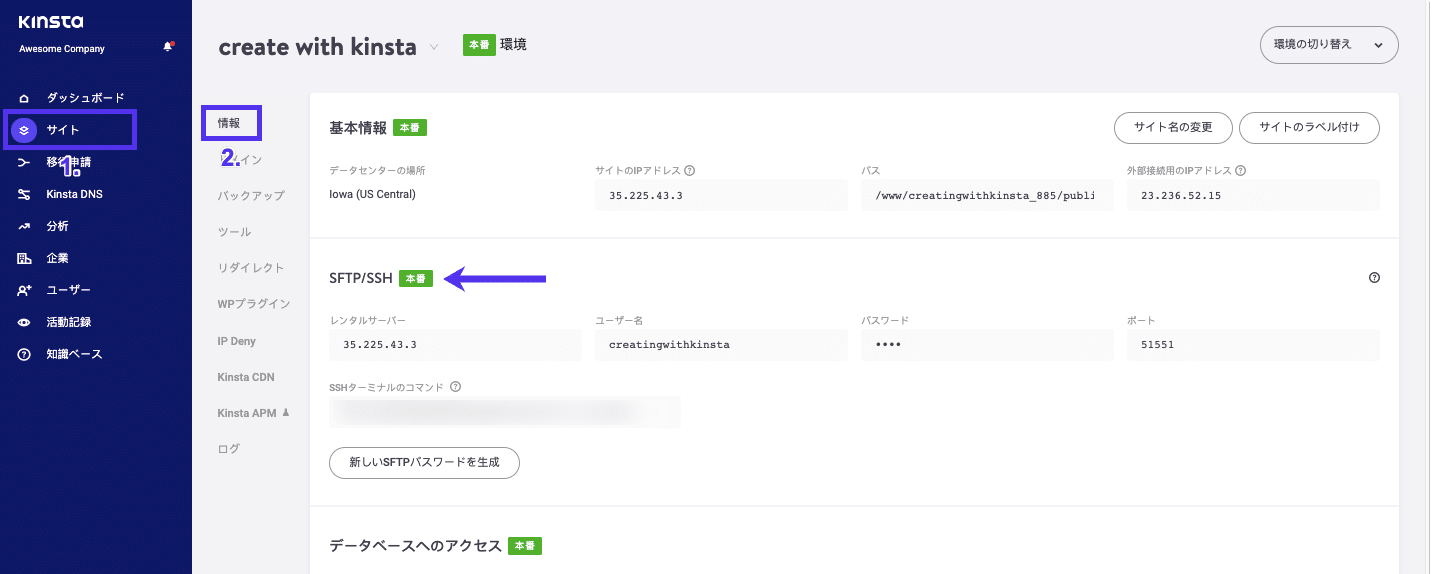Image resolution: width=1432 pixels, height=574 pixels.
Task: Click the レンタルサーバー host field
Action: tap(455, 345)
